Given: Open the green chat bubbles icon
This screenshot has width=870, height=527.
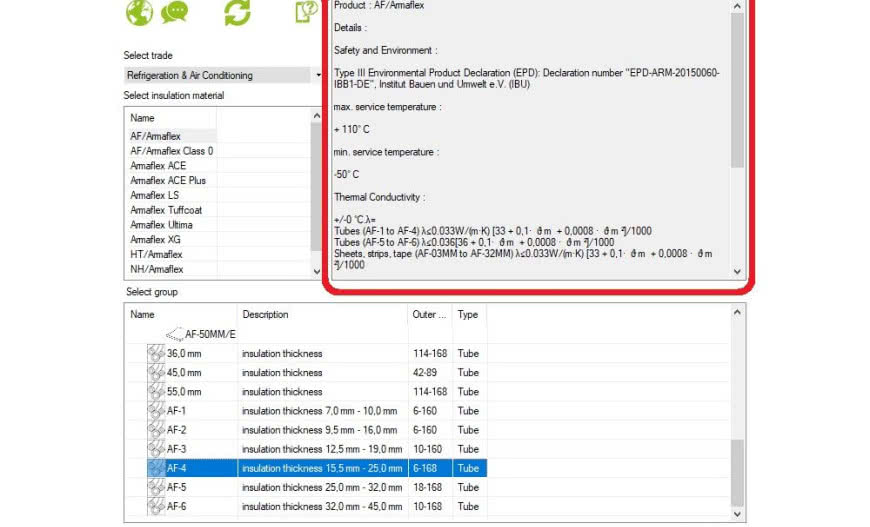Looking at the screenshot, I should [175, 12].
